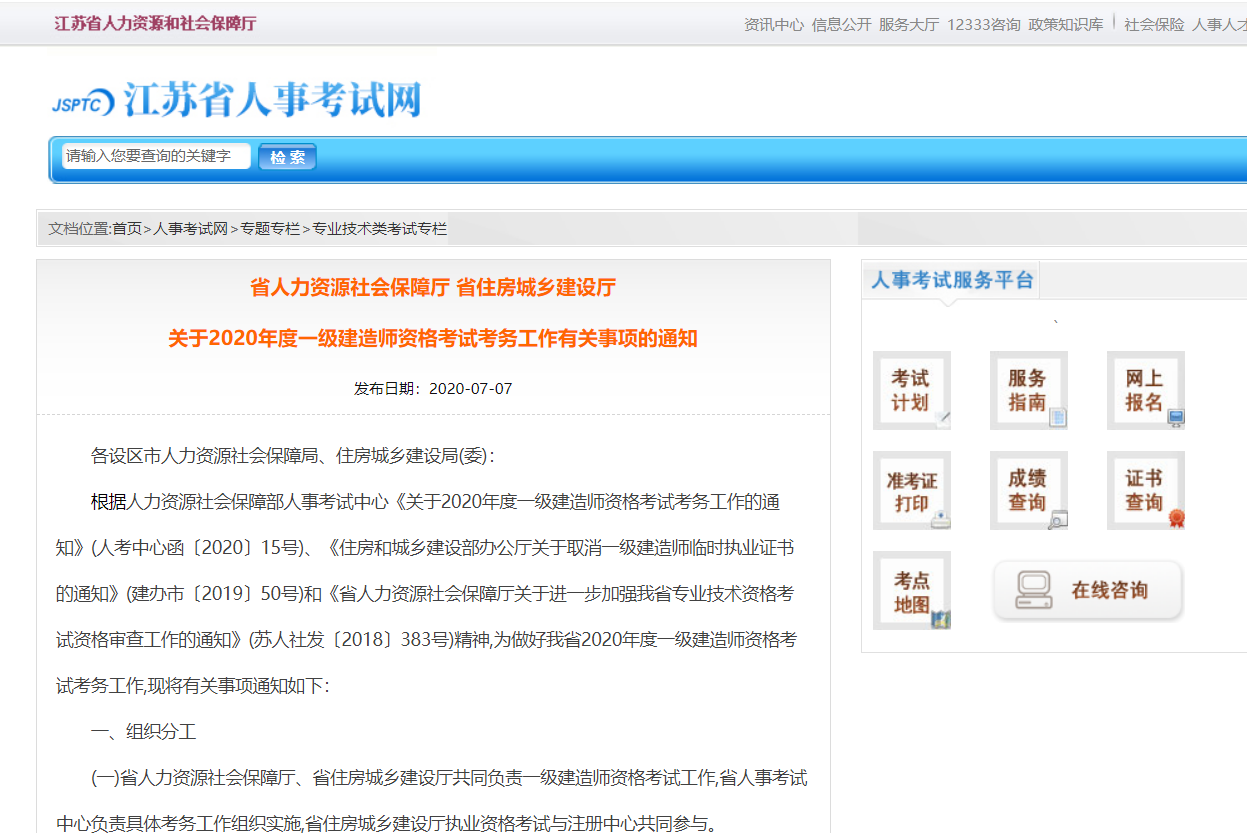Image resolution: width=1247 pixels, height=833 pixels.
Task: Open 社会保险 in top navigation
Action: pyautogui.click(x=1154, y=25)
